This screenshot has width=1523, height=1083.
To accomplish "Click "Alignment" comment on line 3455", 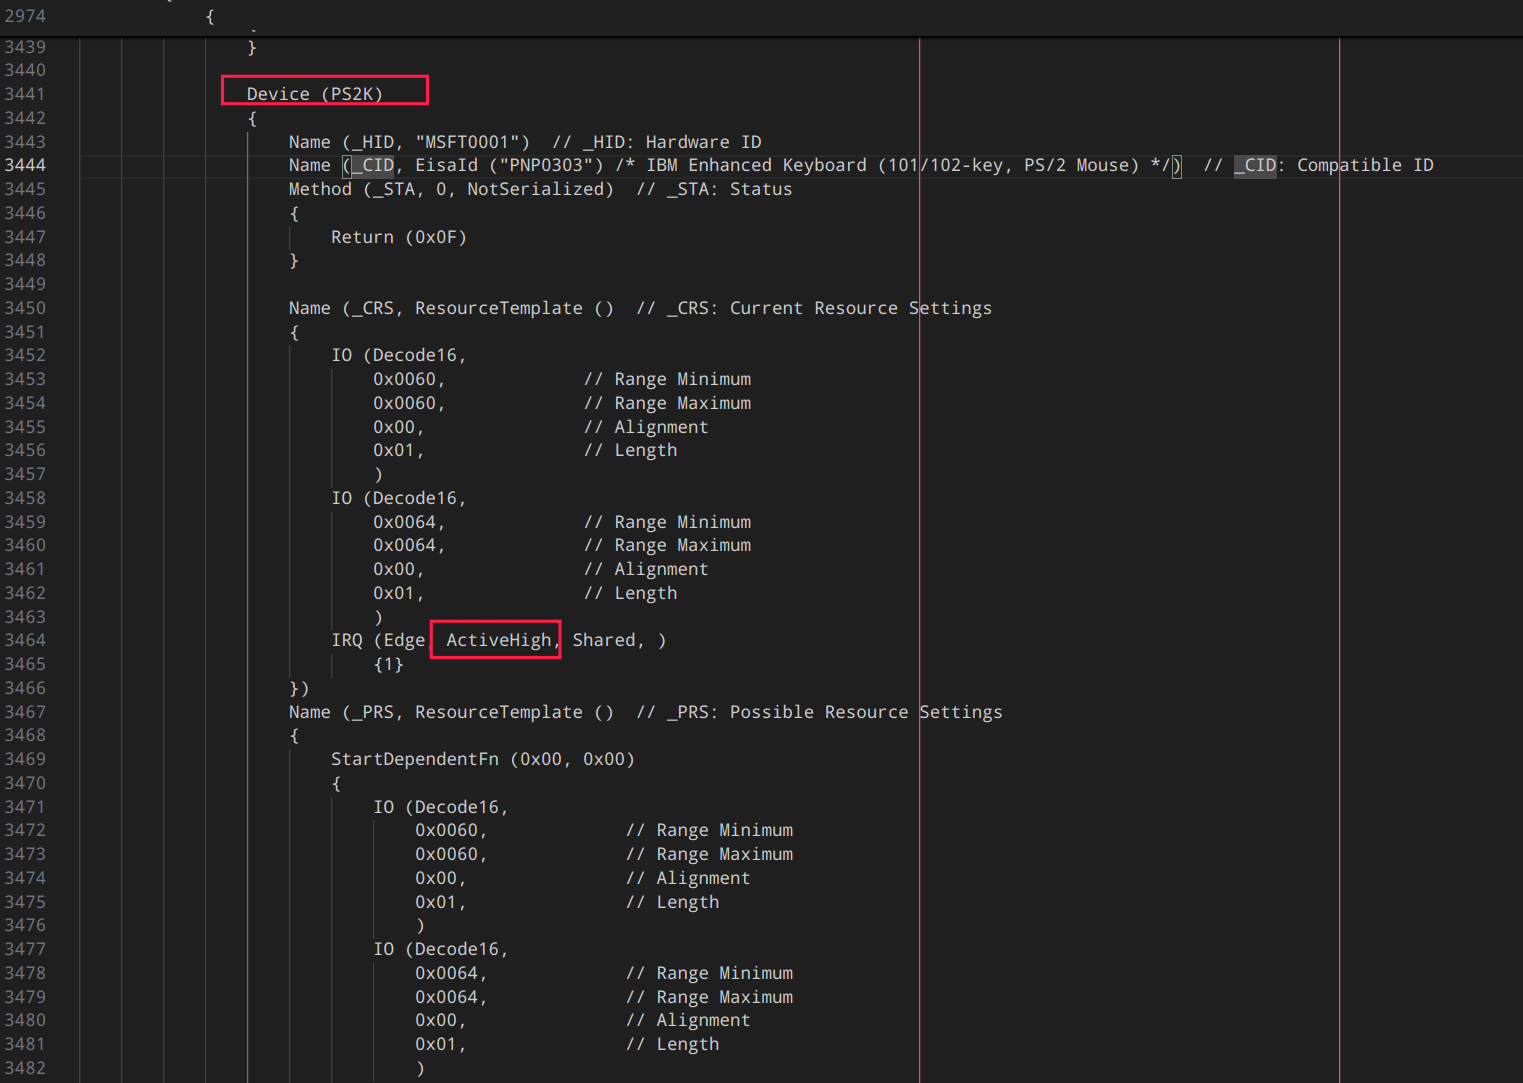I will (661, 427).
